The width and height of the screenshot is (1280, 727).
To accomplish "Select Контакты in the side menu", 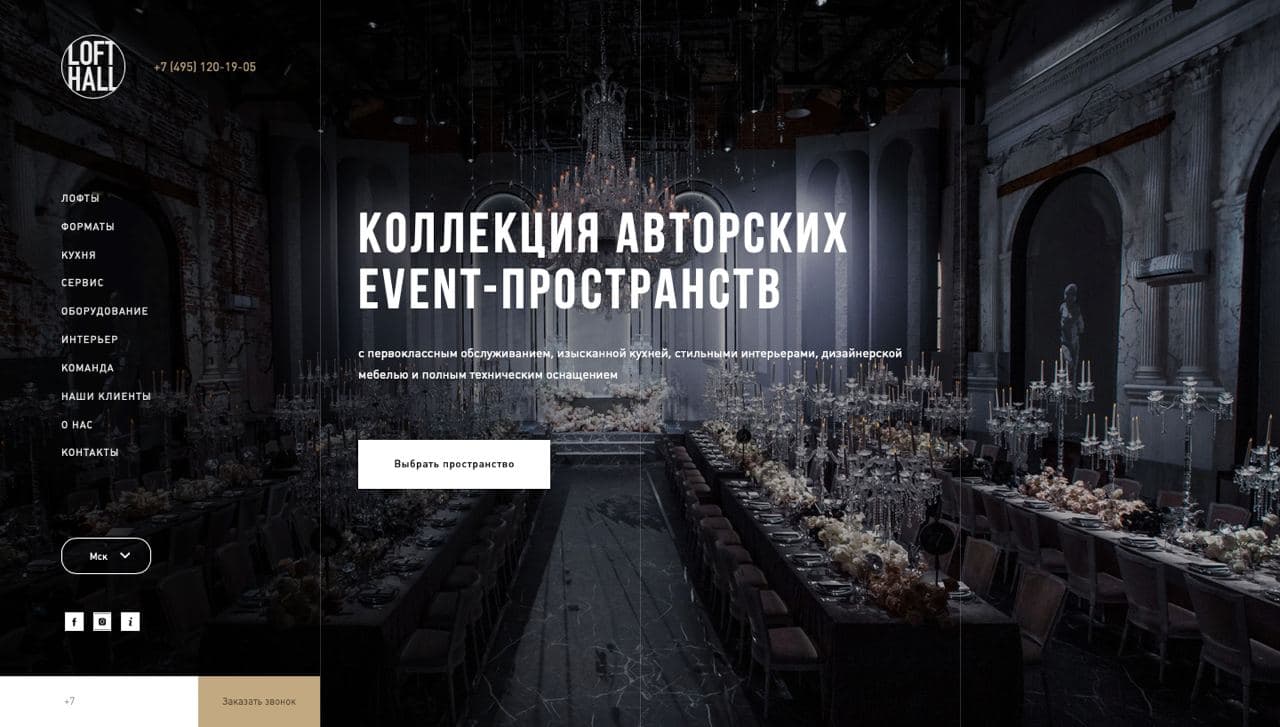I will point(90,452).
